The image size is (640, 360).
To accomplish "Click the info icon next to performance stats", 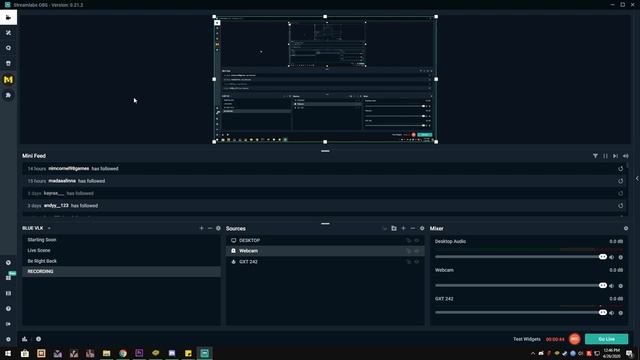I will (38, 339).
